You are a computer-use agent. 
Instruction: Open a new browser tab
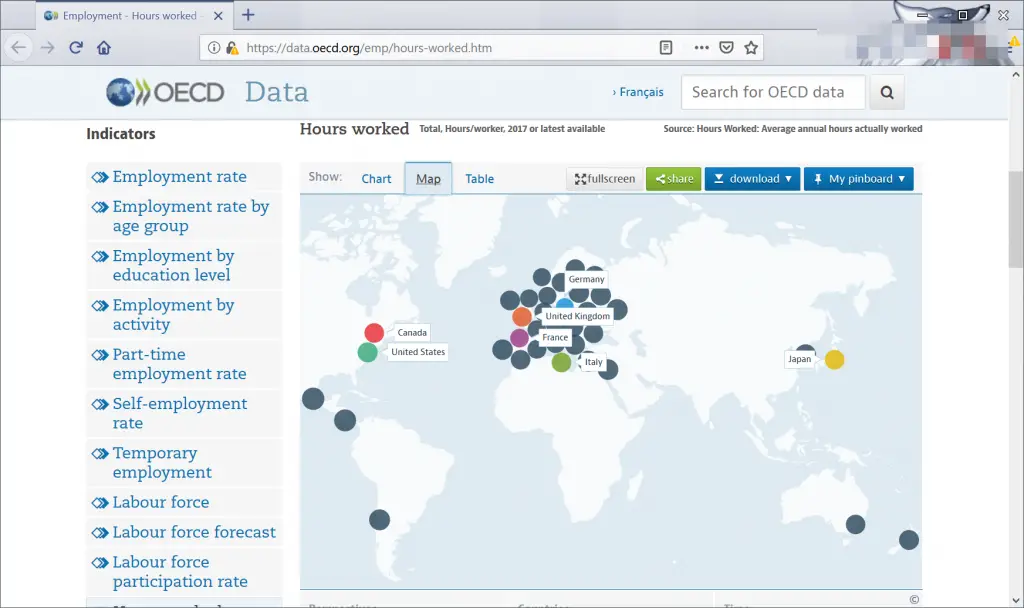(248, 15)
